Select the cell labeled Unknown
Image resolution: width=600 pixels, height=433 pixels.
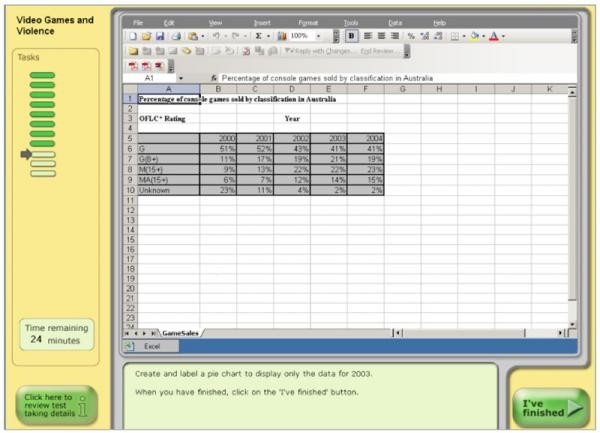(x=168, y=190)
